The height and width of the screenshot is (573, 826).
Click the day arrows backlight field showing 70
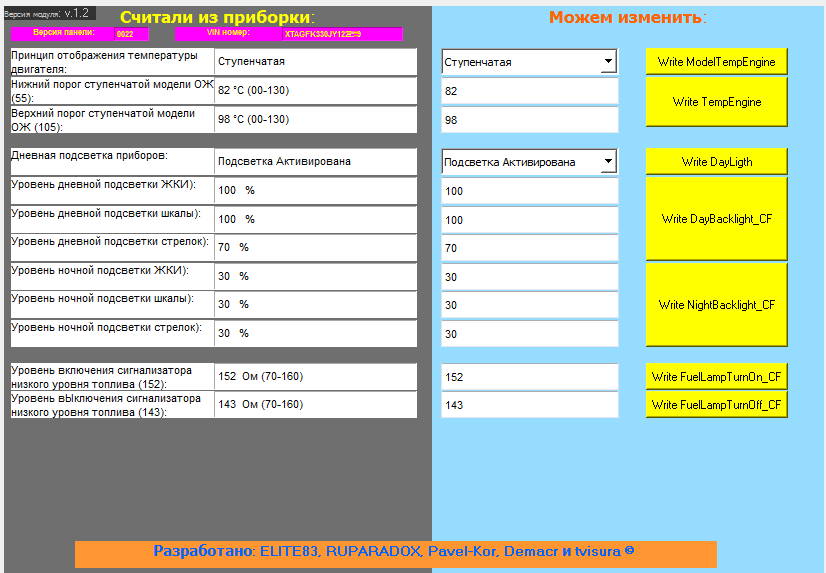(x=529, y=248)
